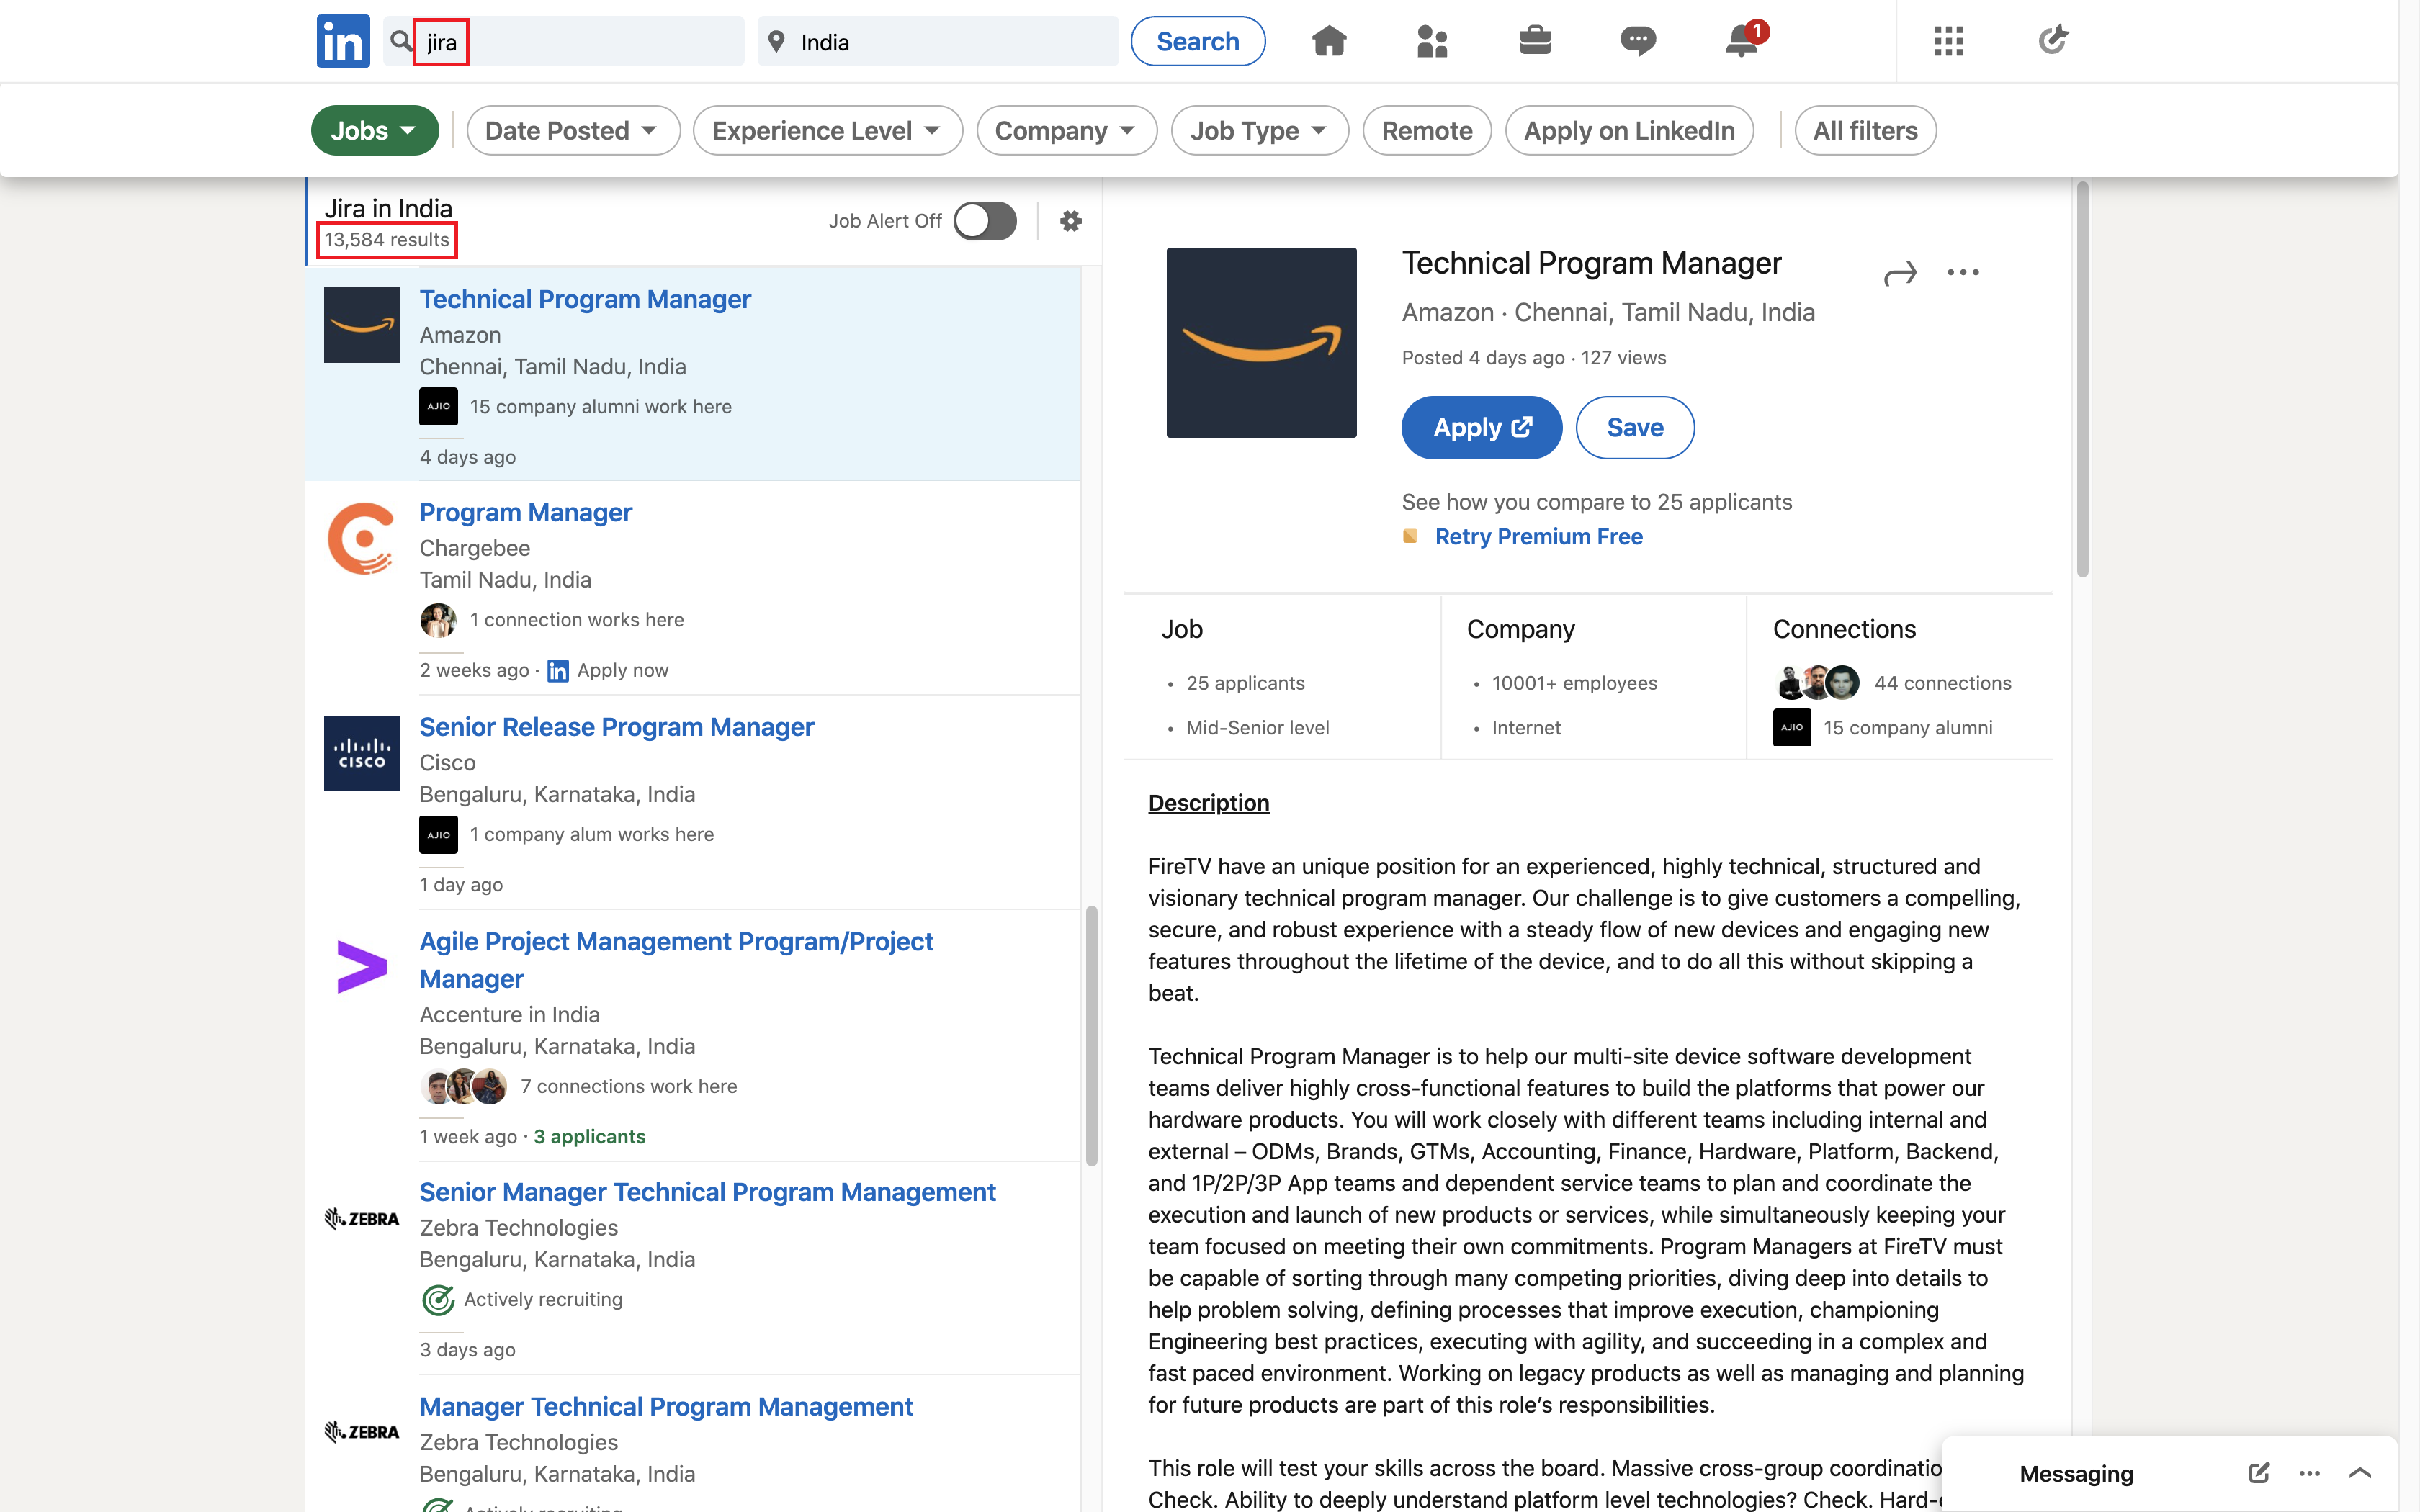Click '15 company alumni' in Connections section

tap(1907, 727)
